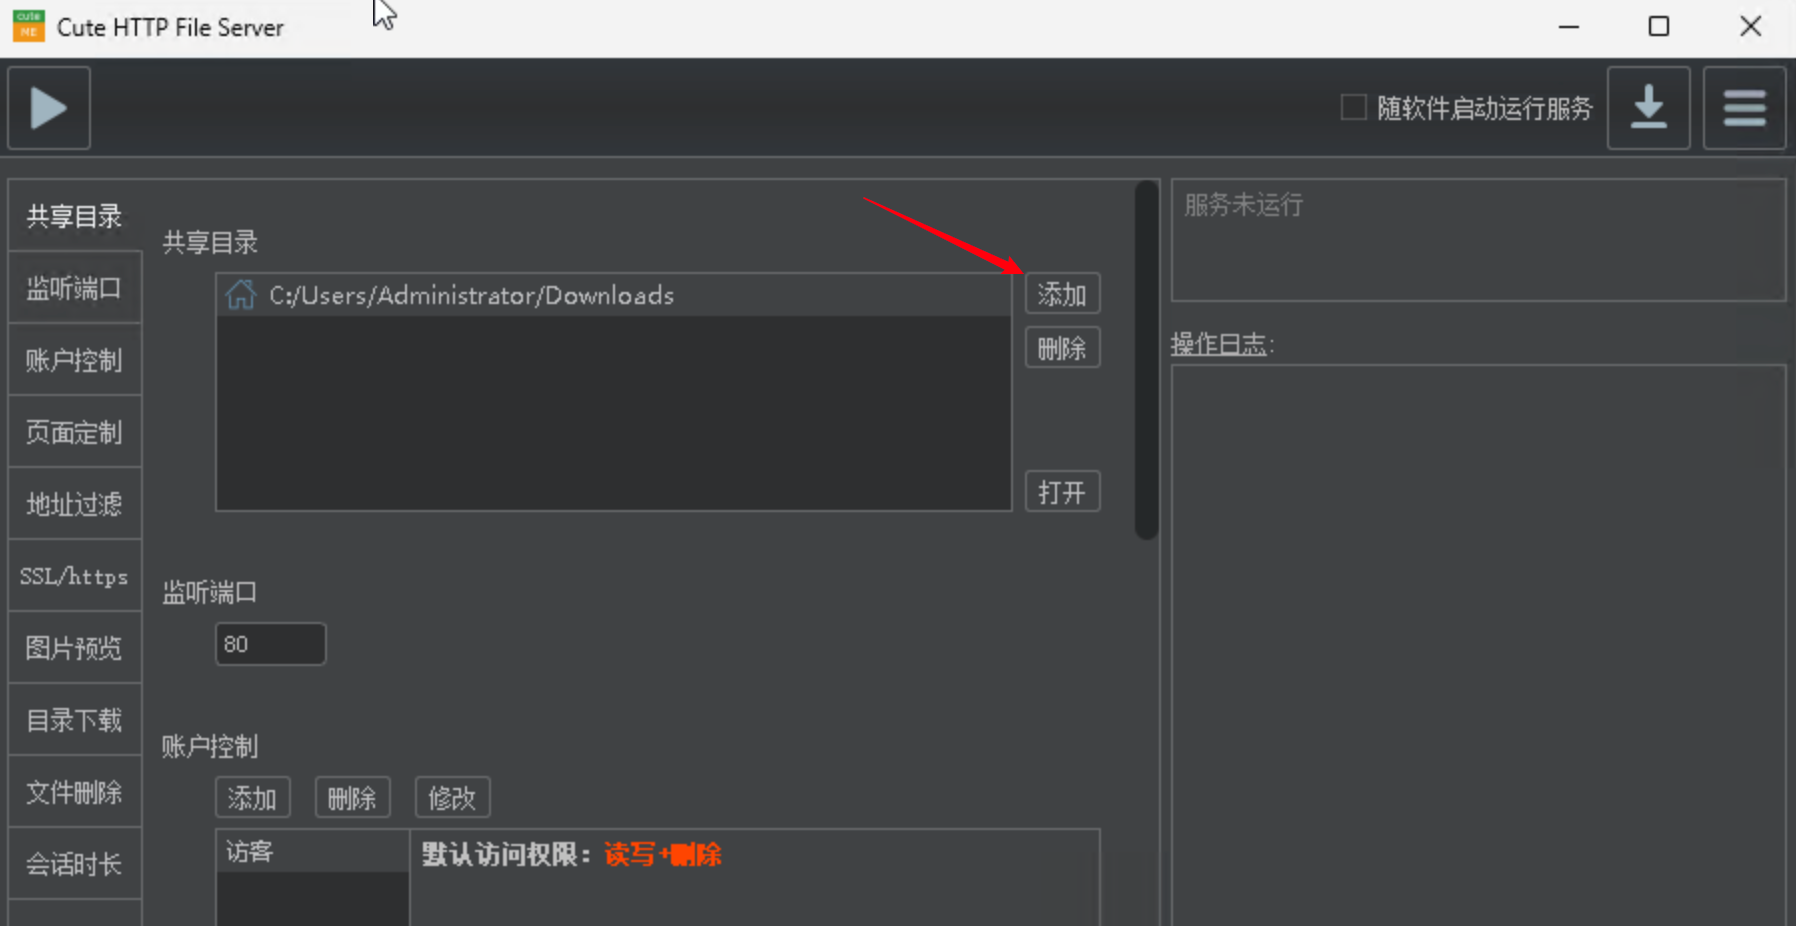The width and height of the screenshot is (1796, 926).
Task: Enable 随软件启动运行服务 checkbox
Action: tap(1353, 108)
